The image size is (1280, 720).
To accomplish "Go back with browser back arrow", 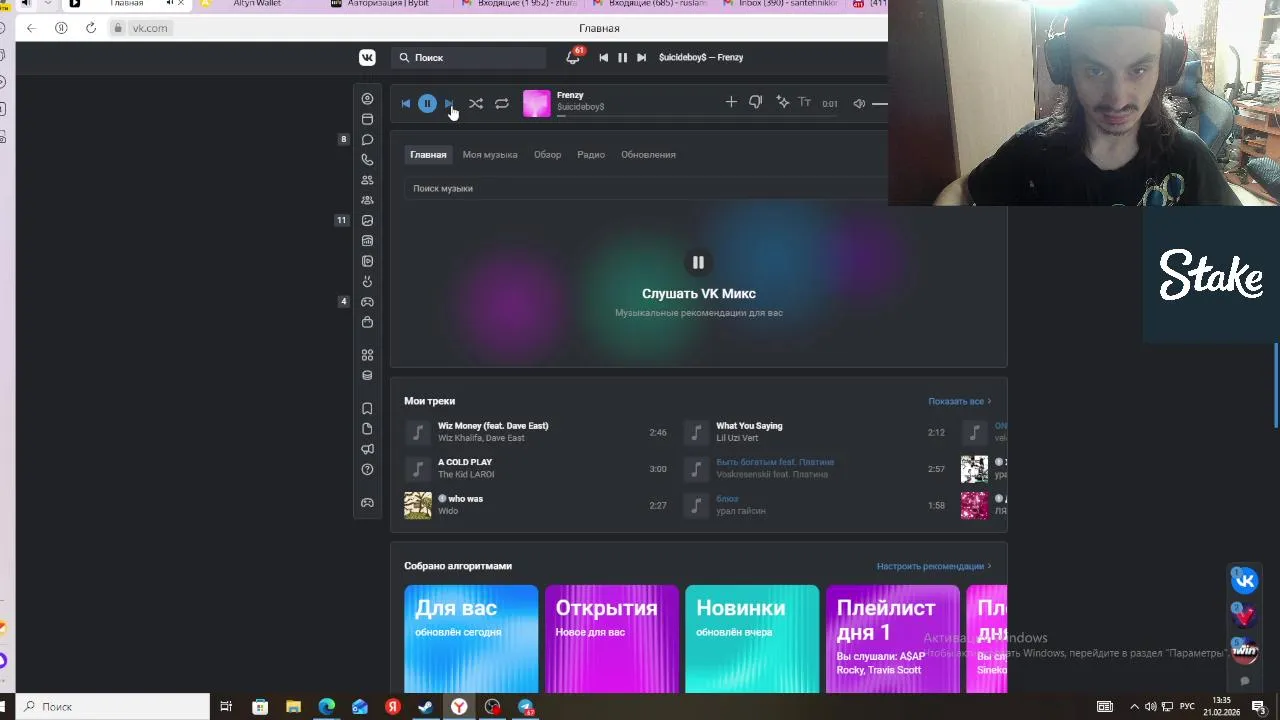I will [31, 28].
